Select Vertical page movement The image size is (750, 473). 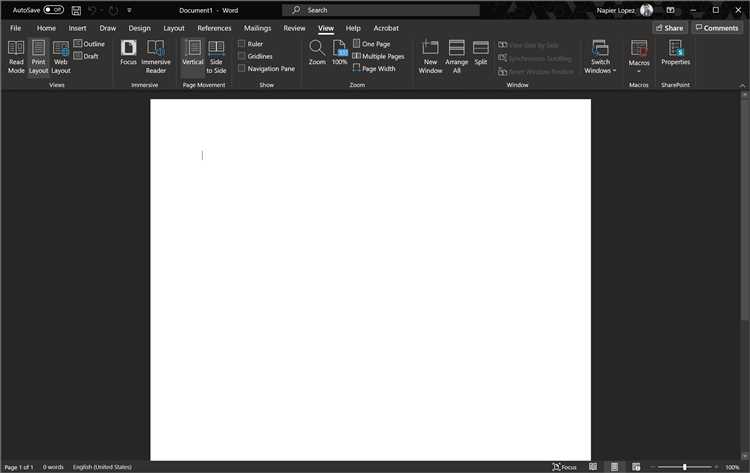[193, 57]
